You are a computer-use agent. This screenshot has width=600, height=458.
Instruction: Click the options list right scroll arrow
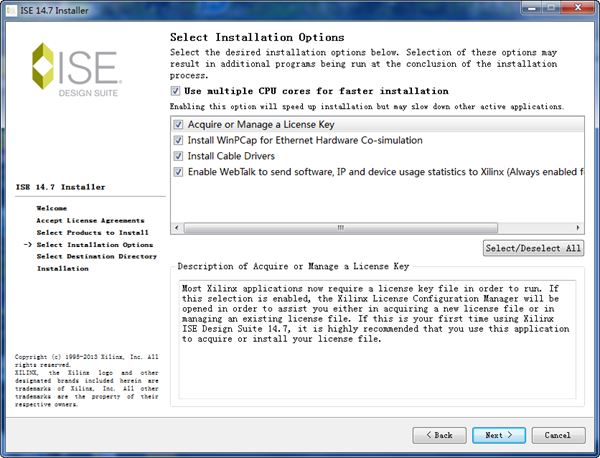(578, 228)
